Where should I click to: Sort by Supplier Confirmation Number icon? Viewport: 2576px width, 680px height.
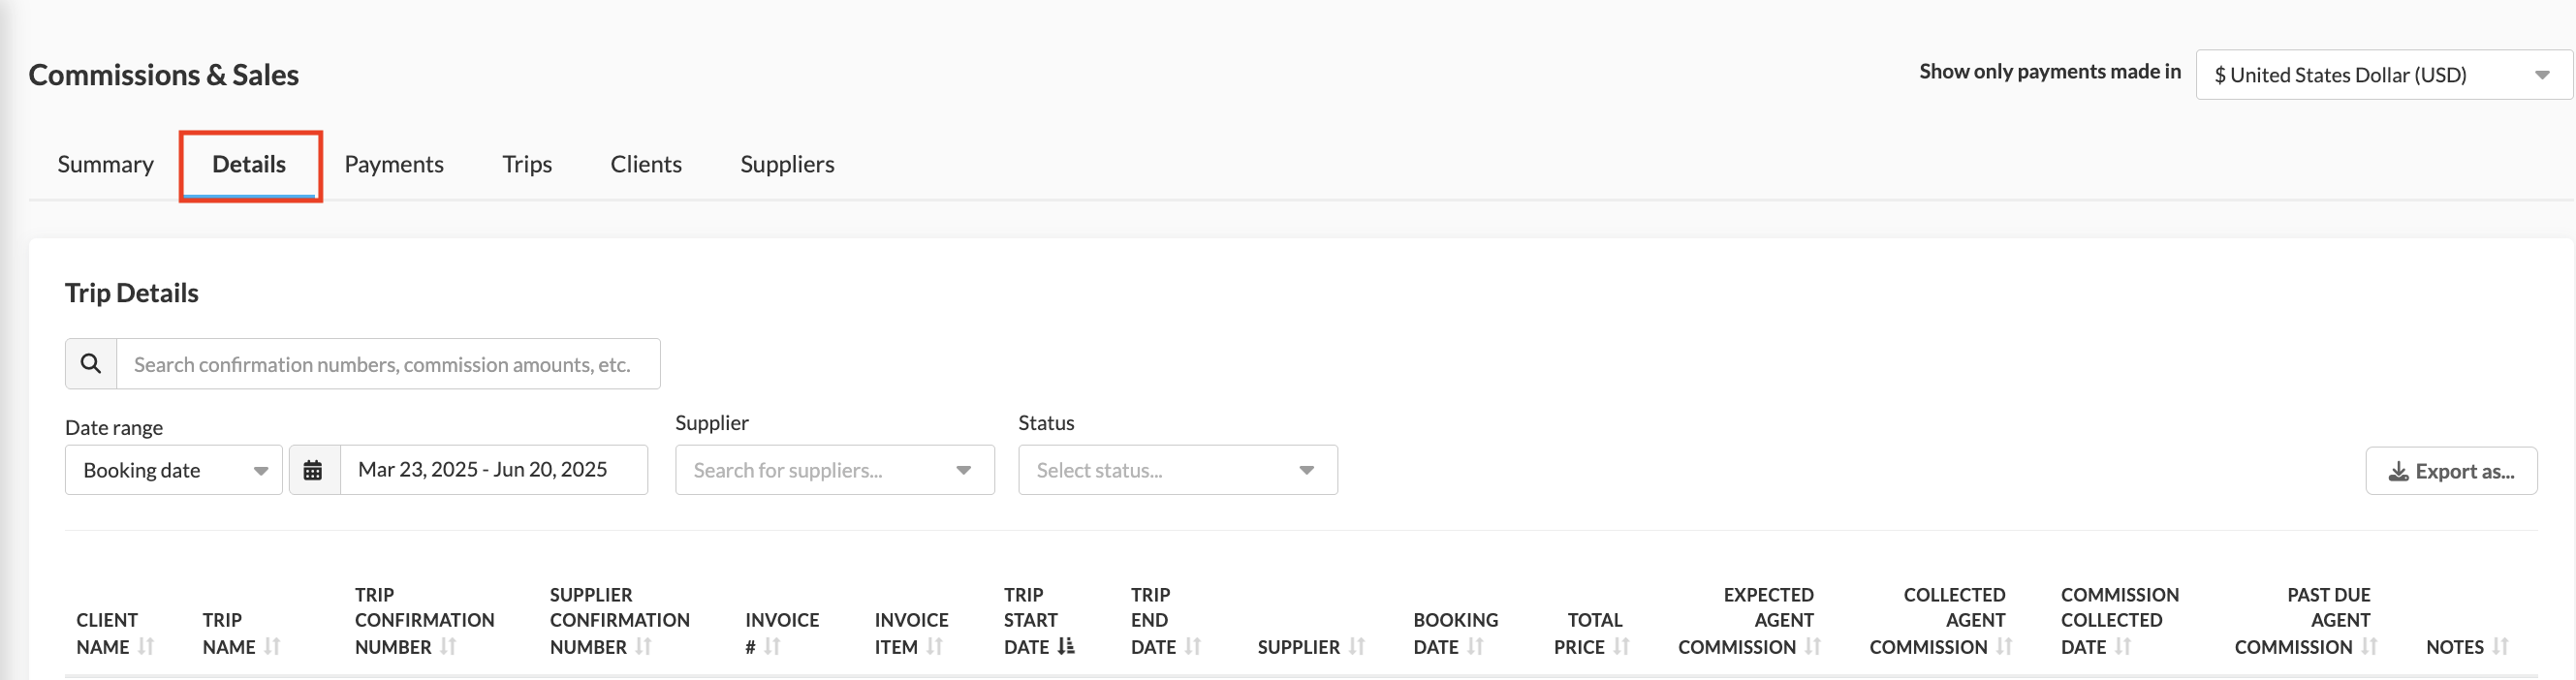click(x=643, y=647)
